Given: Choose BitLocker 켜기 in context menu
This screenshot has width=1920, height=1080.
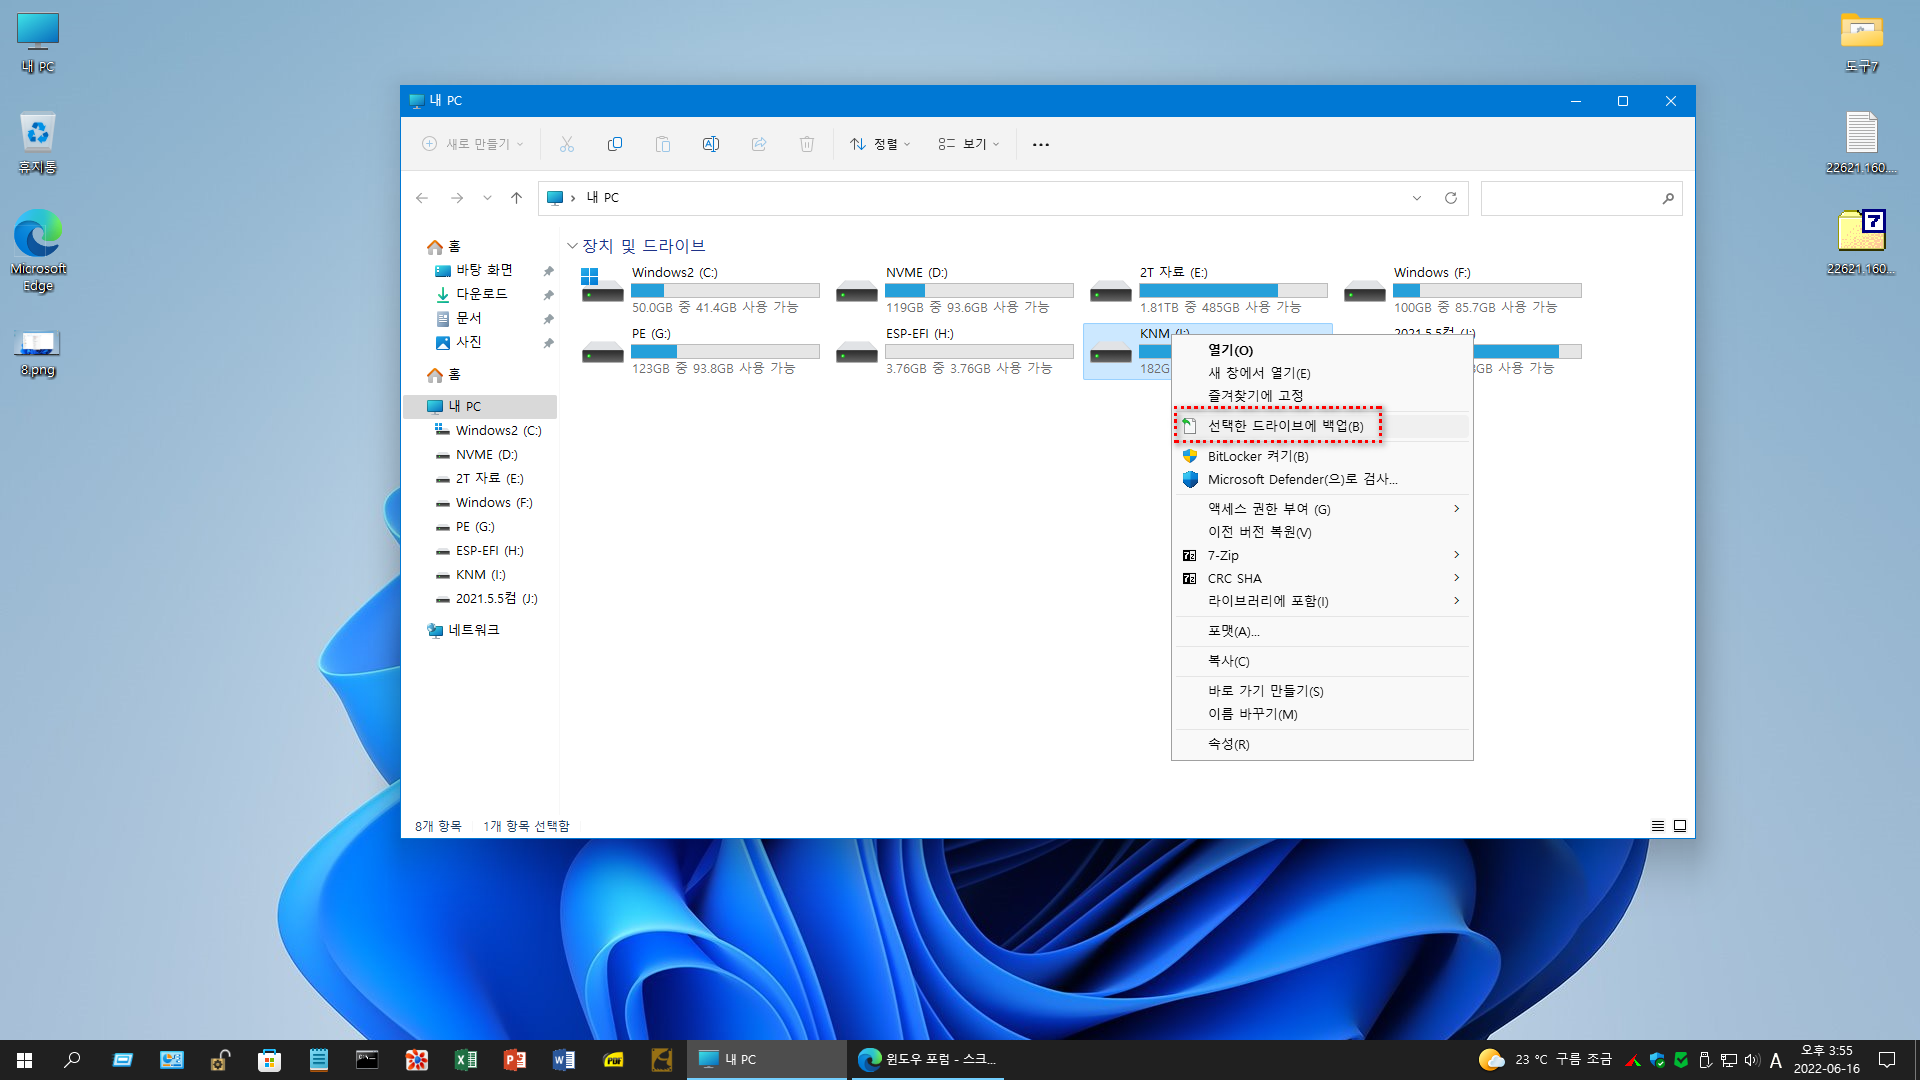Looking at the screenshot, I should click(x=1322, y=456).
